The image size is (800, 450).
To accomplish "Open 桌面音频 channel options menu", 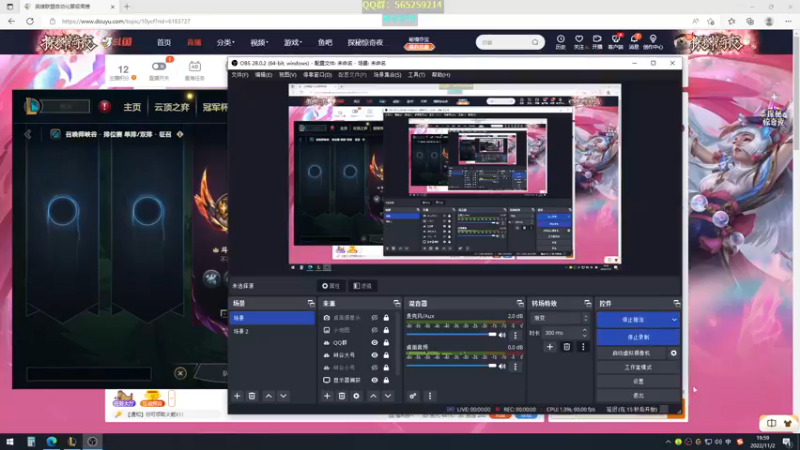I will 515,366.
